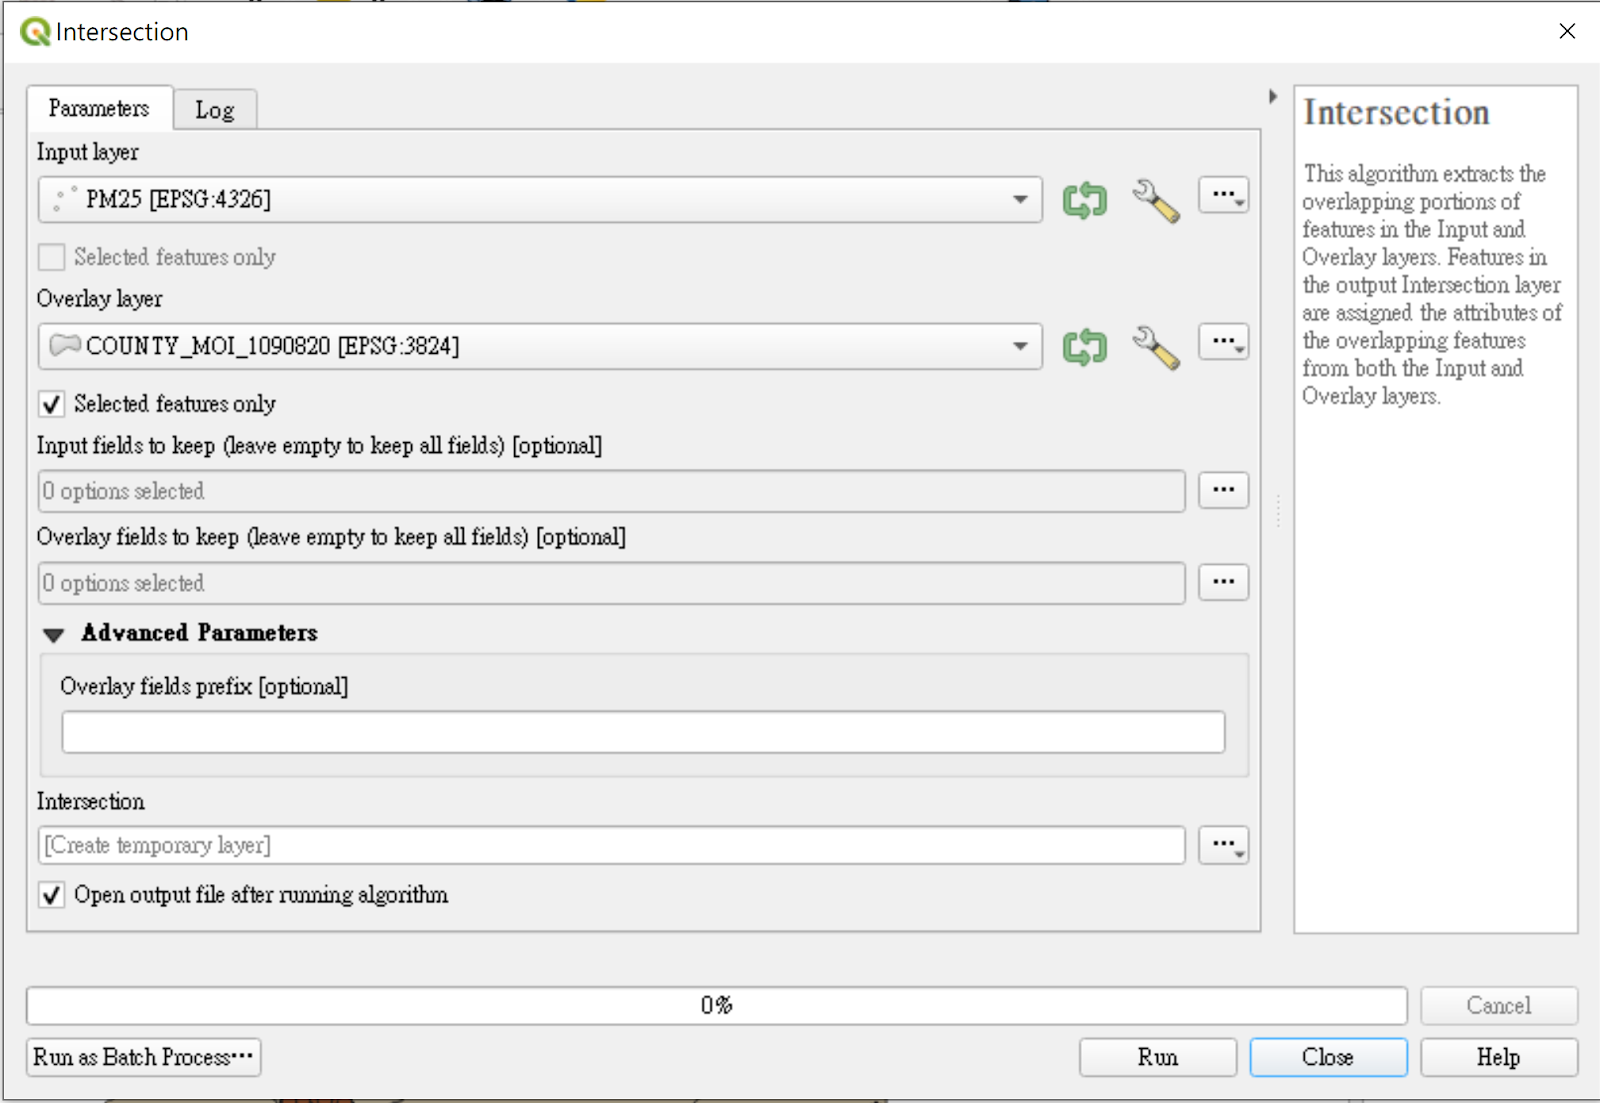Click the Input fields to keep box
Screen dimensions: 1600x1103
tap(612, 491)
